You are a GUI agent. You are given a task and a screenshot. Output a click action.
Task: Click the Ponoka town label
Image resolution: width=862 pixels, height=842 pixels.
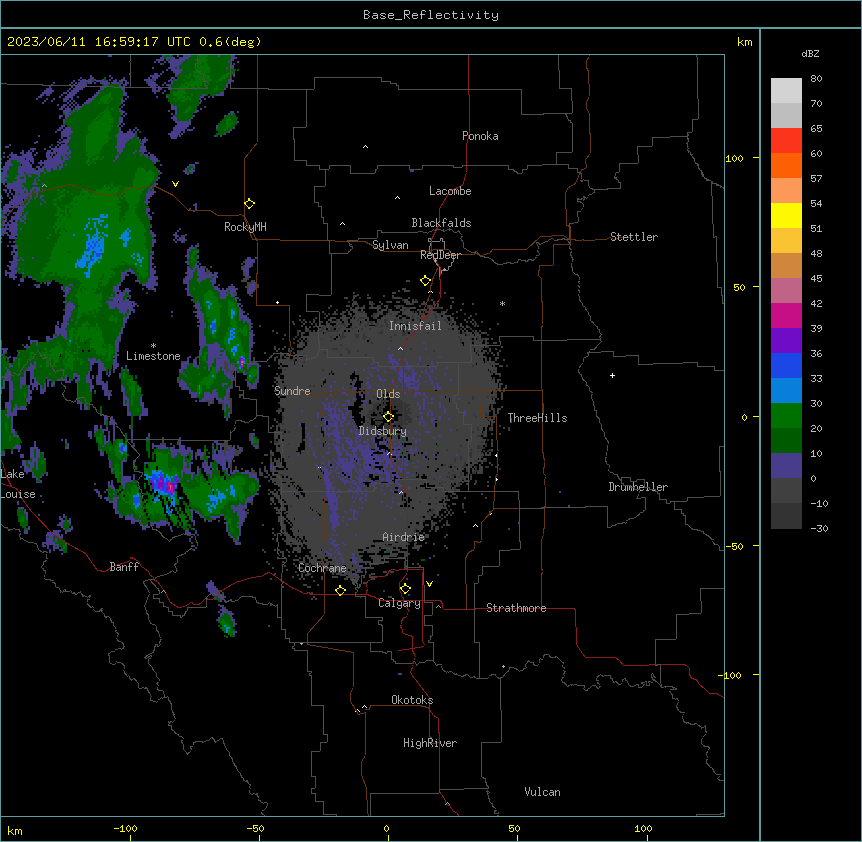tap(480, 136)
